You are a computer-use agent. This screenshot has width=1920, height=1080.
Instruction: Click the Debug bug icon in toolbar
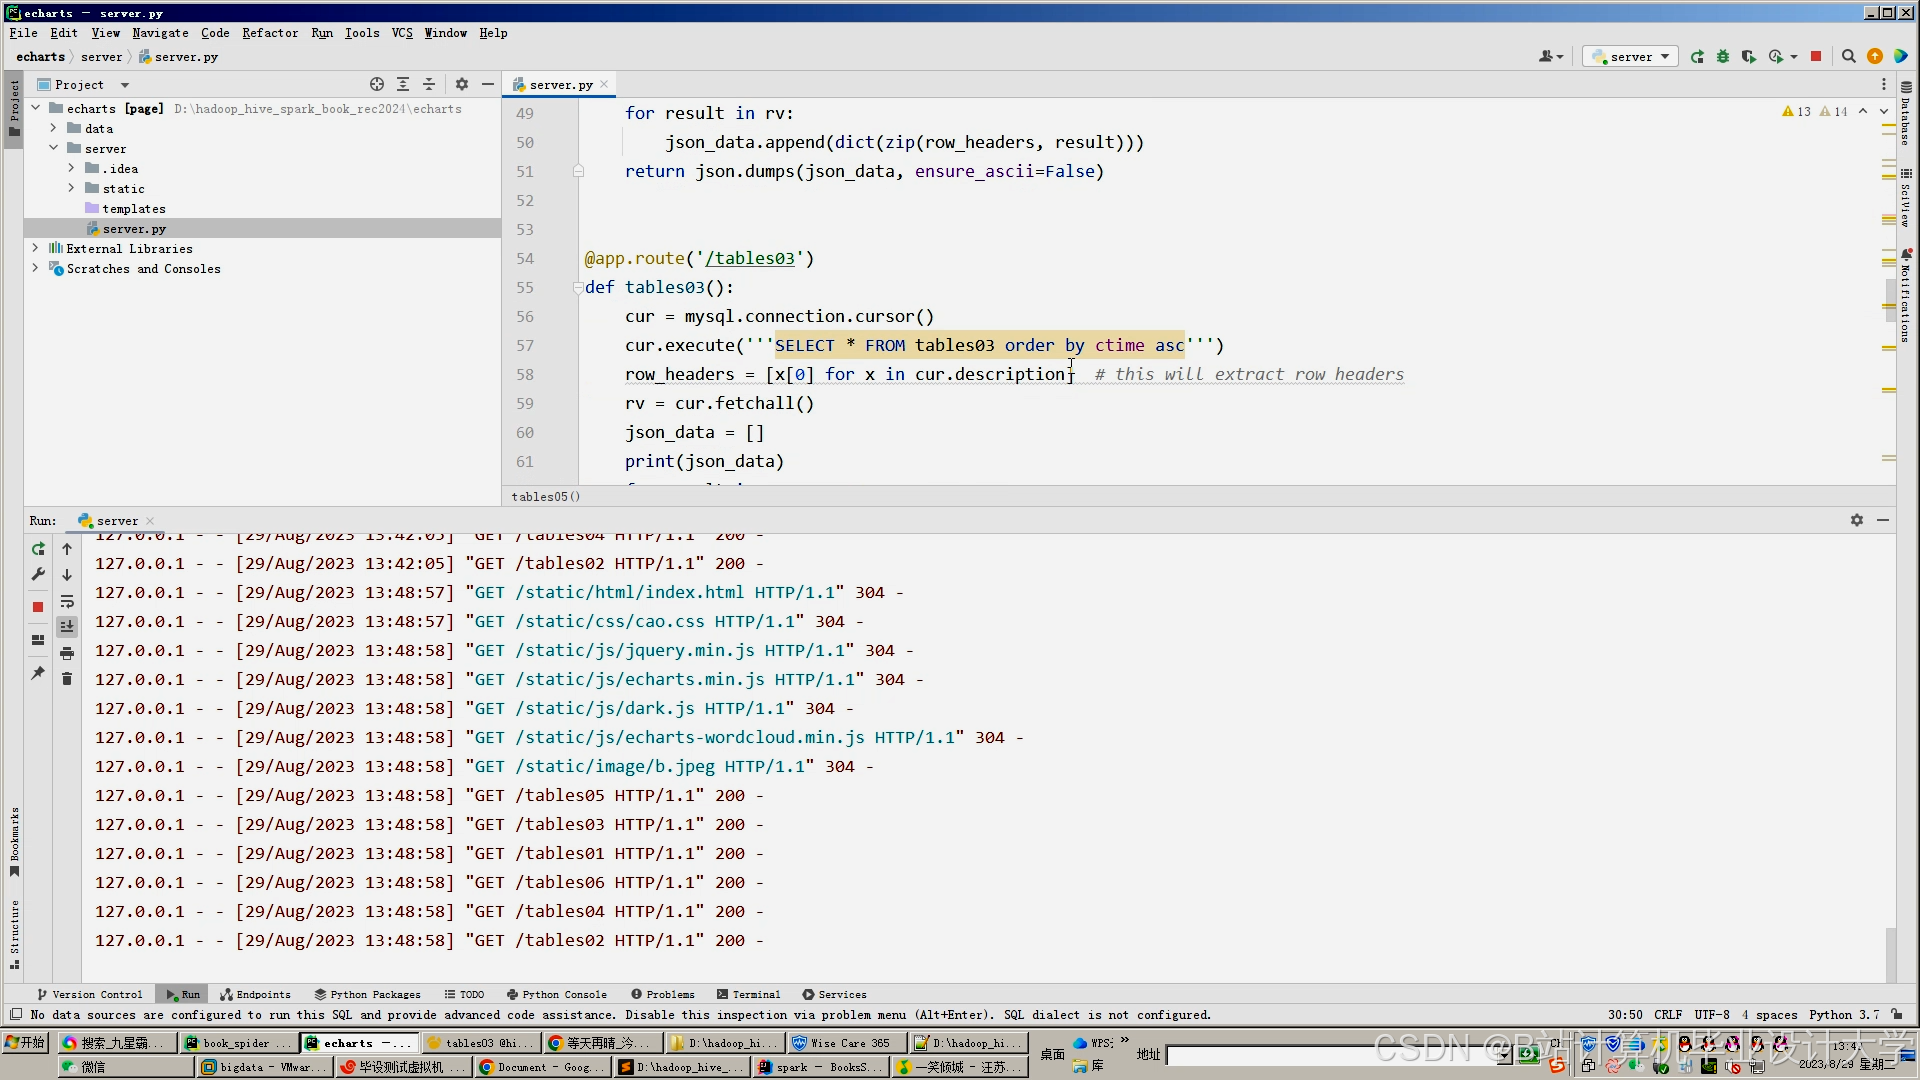coord(1723,57)
